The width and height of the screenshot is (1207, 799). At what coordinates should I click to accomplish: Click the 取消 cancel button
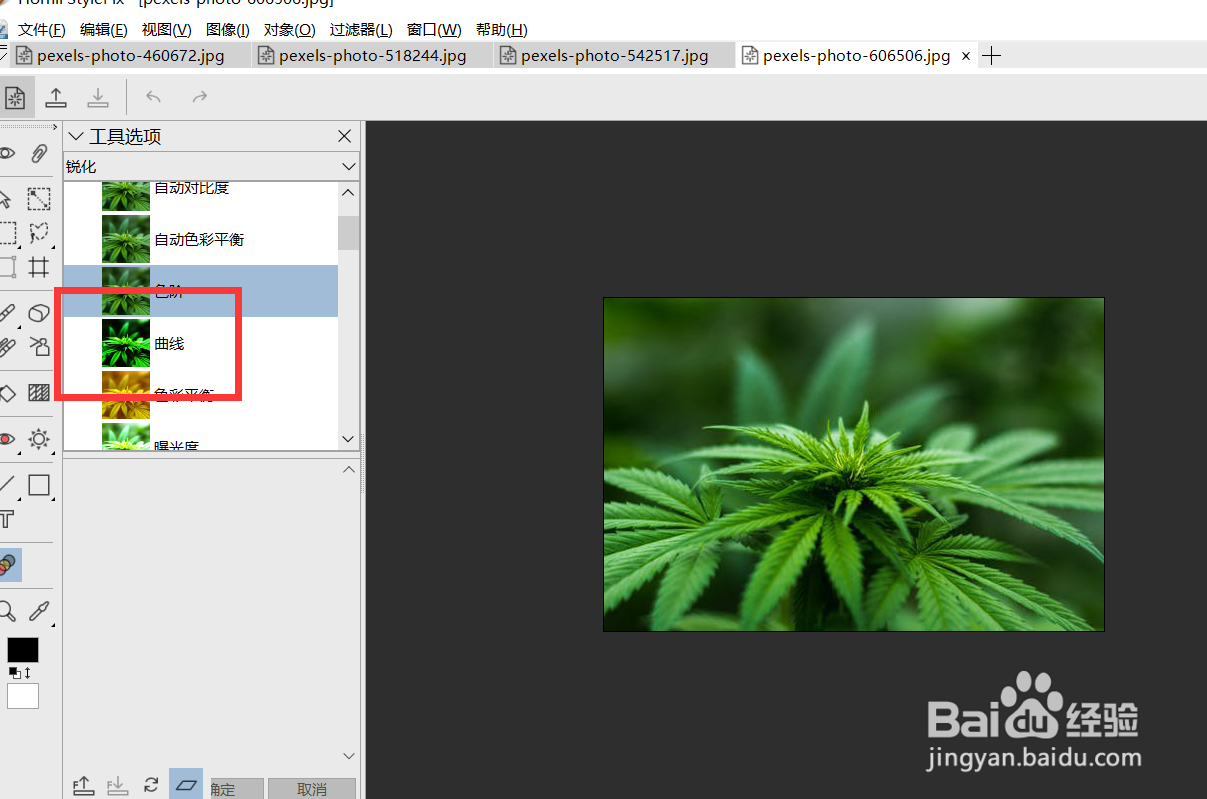[x=312, y=789]
